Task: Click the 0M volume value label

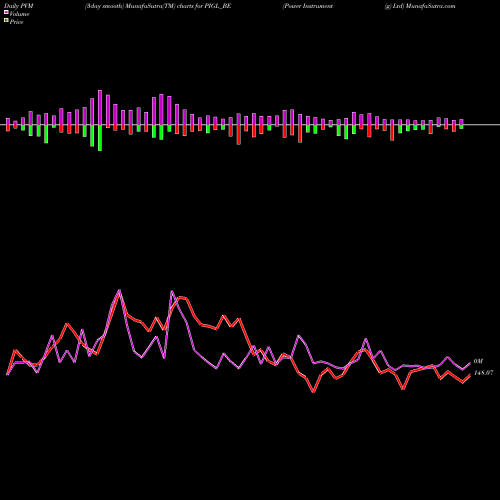Action: click(x=478, y=361)
